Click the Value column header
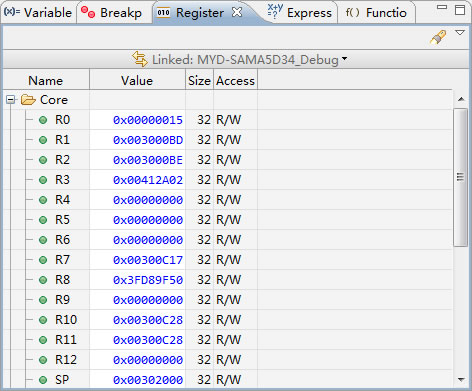472x391 pixels. 137,81
